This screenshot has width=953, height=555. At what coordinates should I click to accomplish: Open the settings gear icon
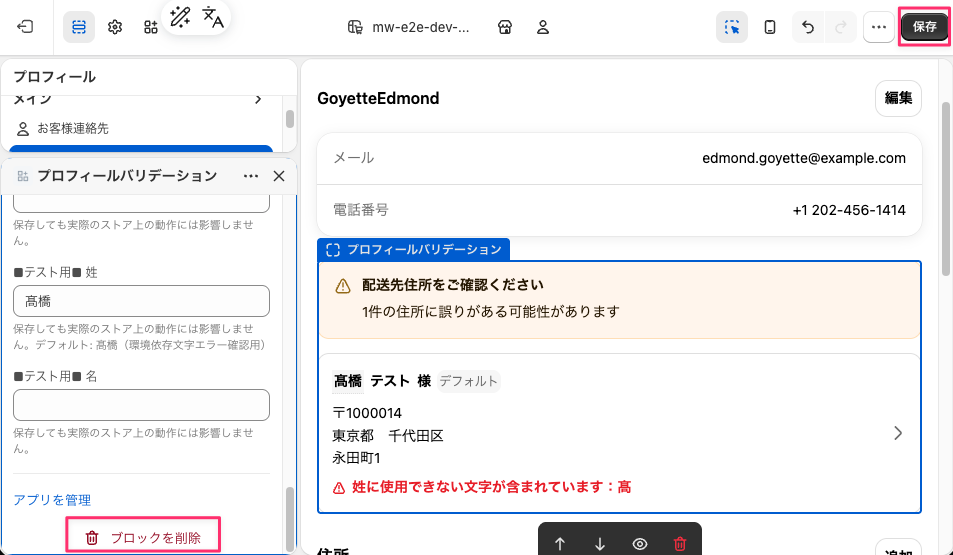(115, 27)
